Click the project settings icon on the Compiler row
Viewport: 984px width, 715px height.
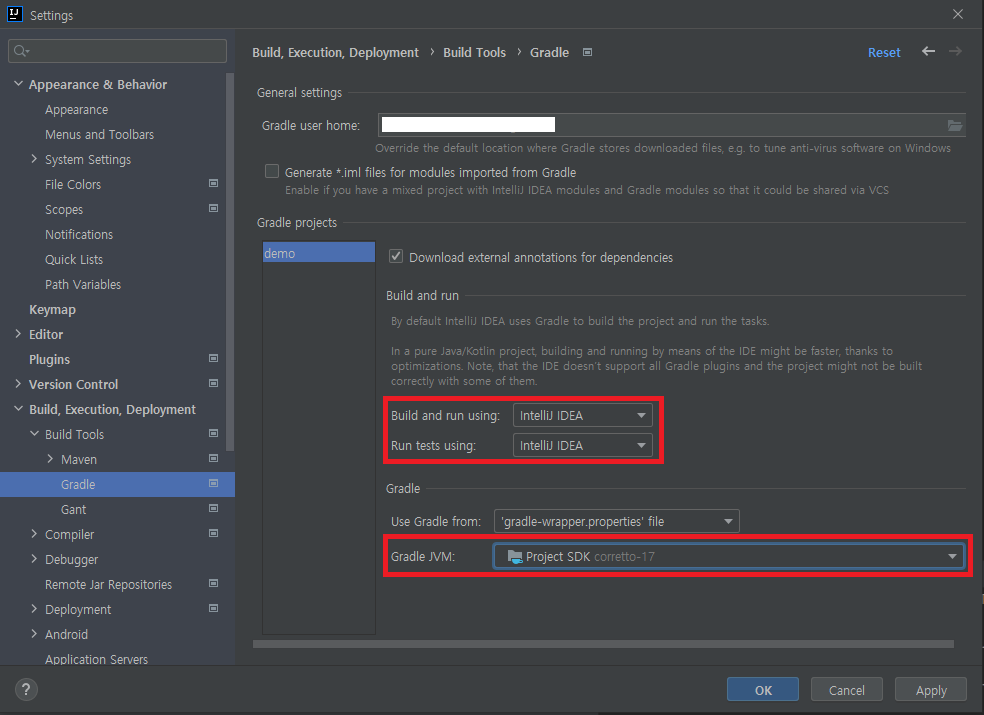[x=213, y=534]
